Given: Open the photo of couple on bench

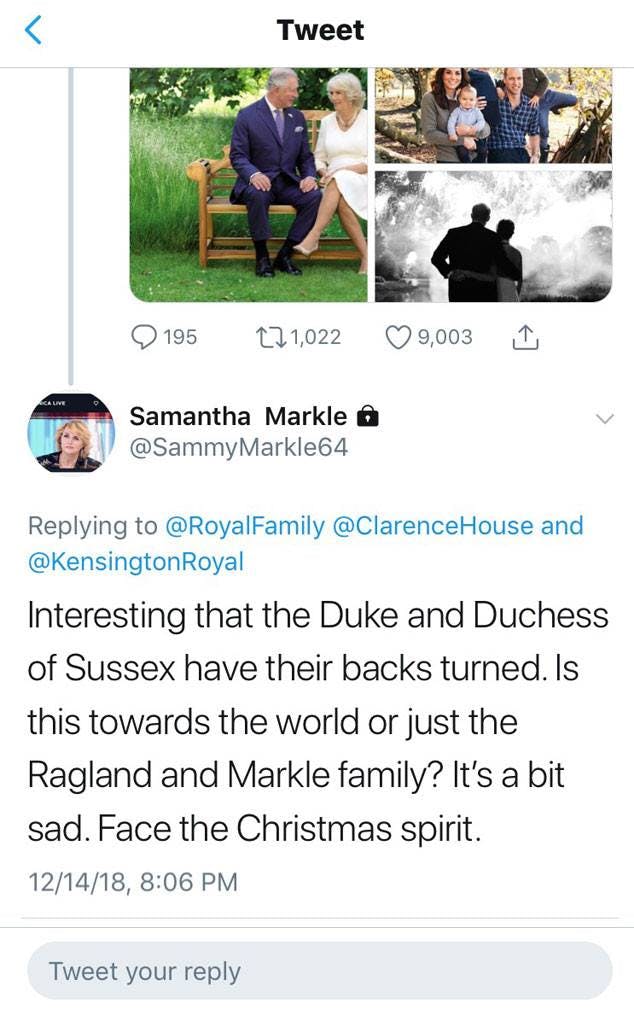Looking at the screenshot, I should pyautogui.click(x=249, y=185).
